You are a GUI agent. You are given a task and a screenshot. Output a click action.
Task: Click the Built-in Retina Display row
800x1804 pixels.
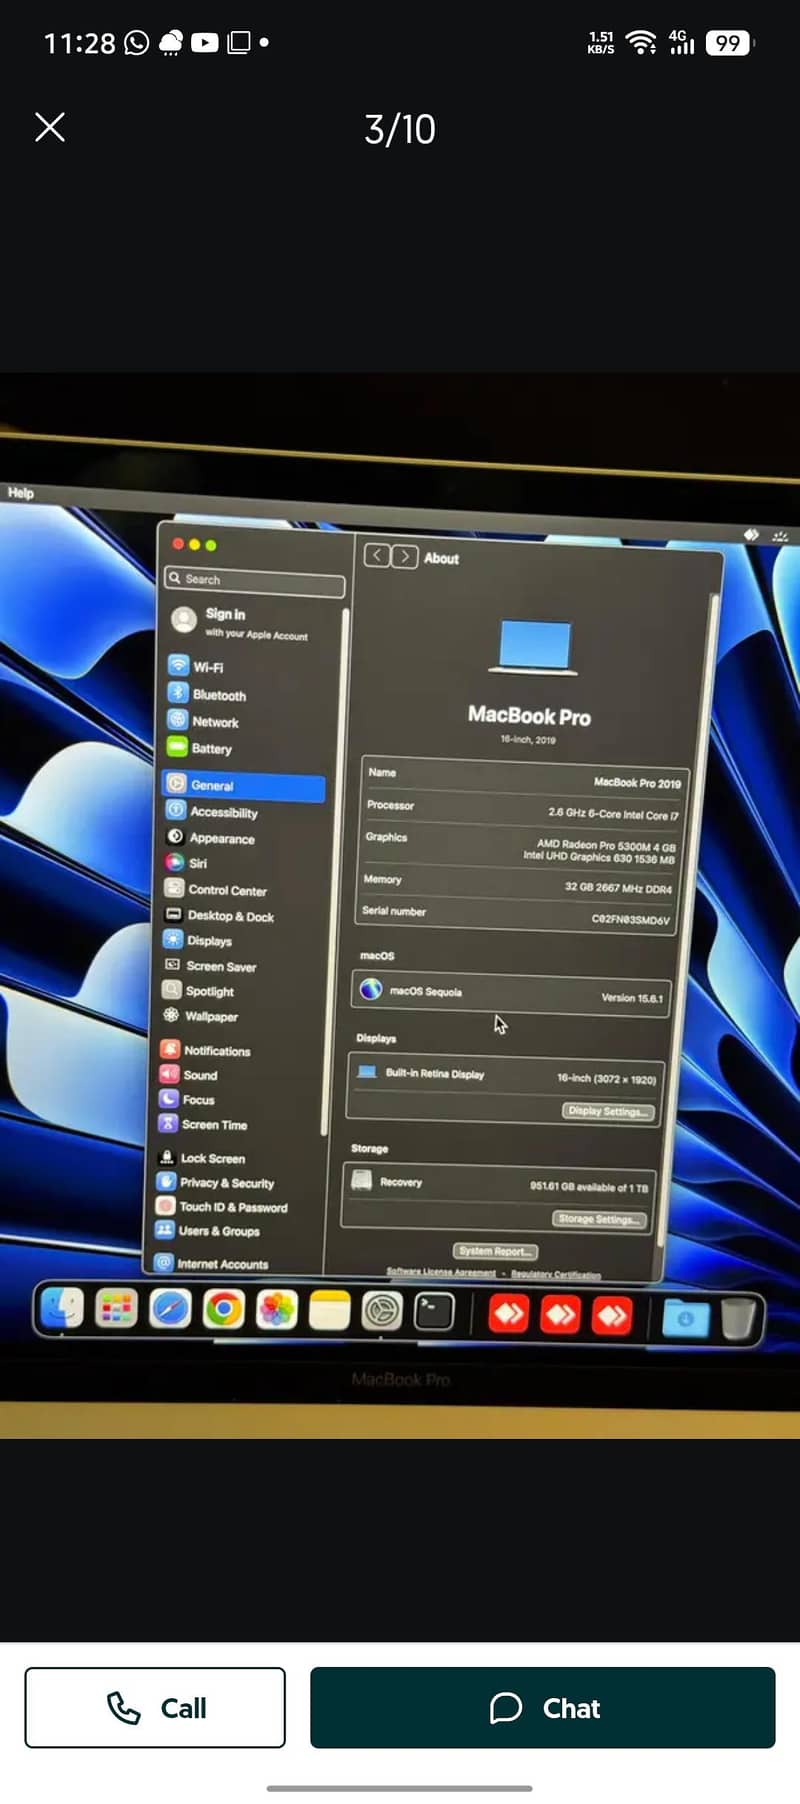[x=505, y=1075]
